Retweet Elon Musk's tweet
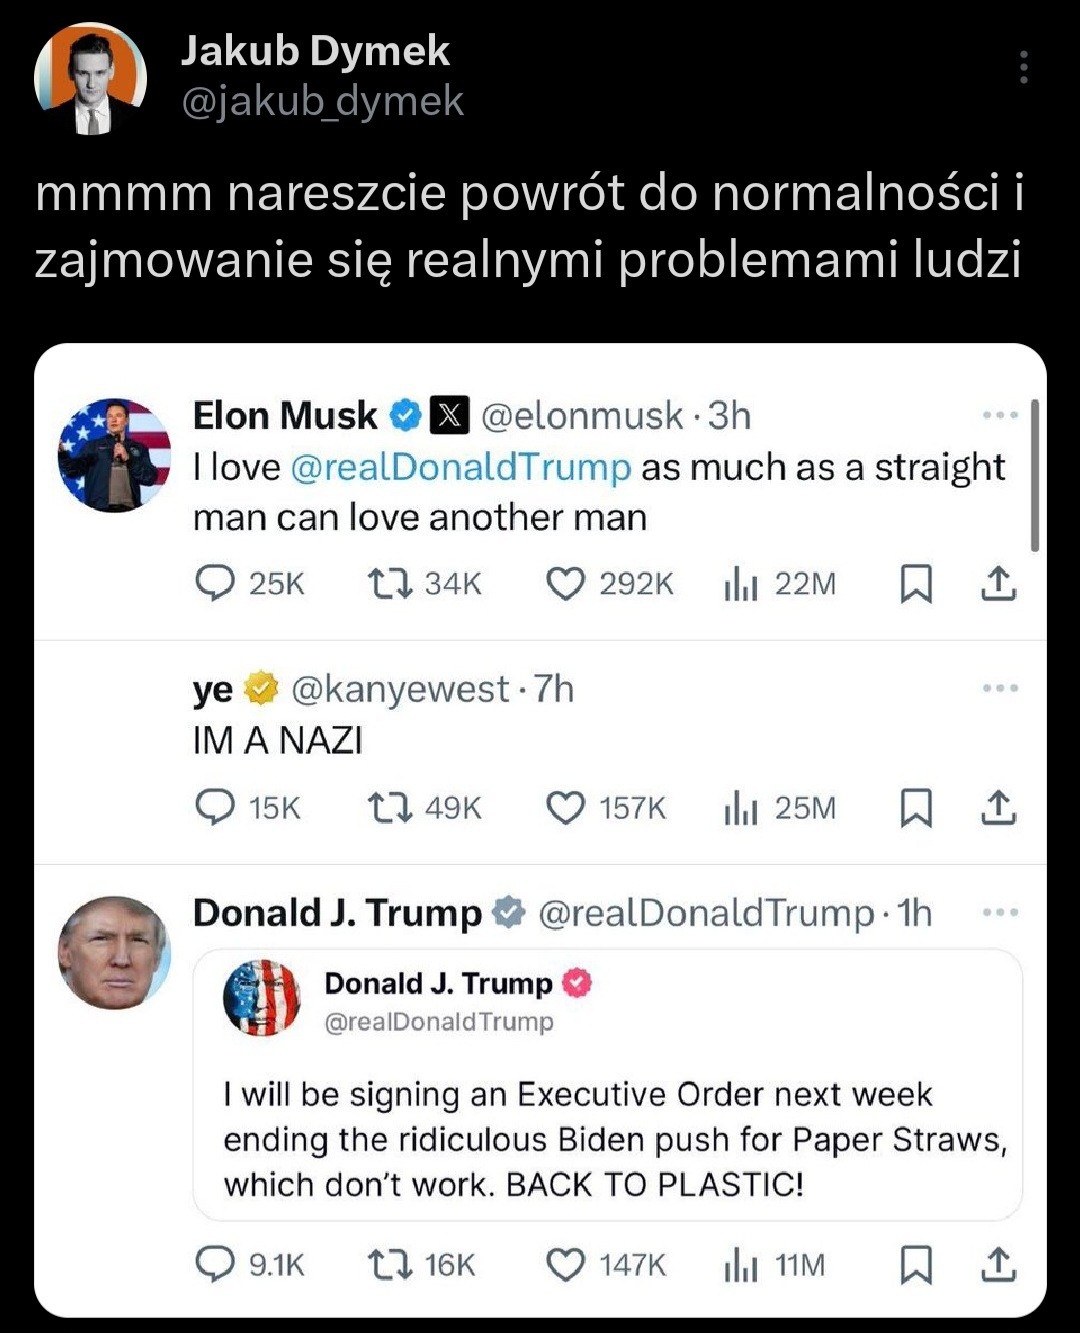Viewport: 1080px width, 1333px height. coord(390,583)
